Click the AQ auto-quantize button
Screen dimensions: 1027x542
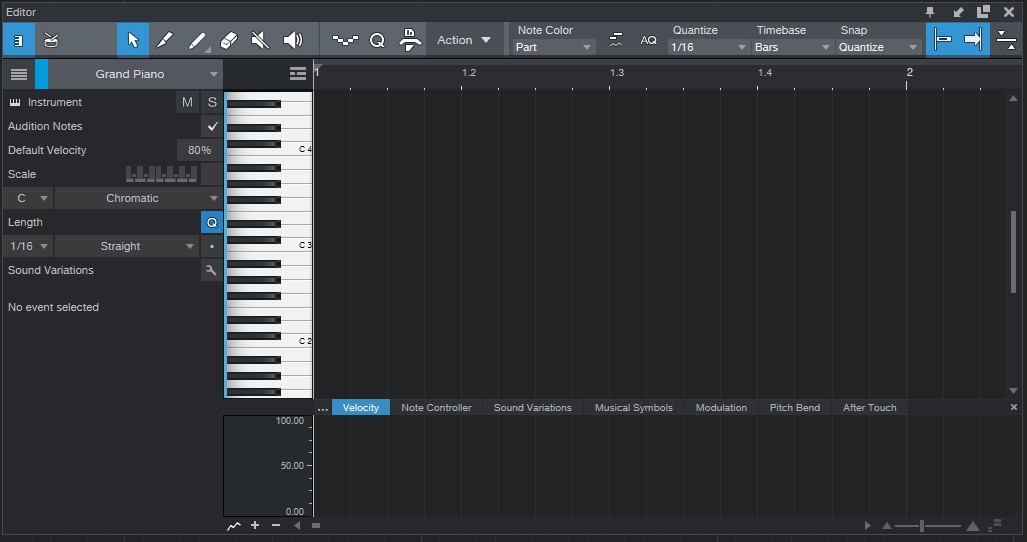pos(649,40)
